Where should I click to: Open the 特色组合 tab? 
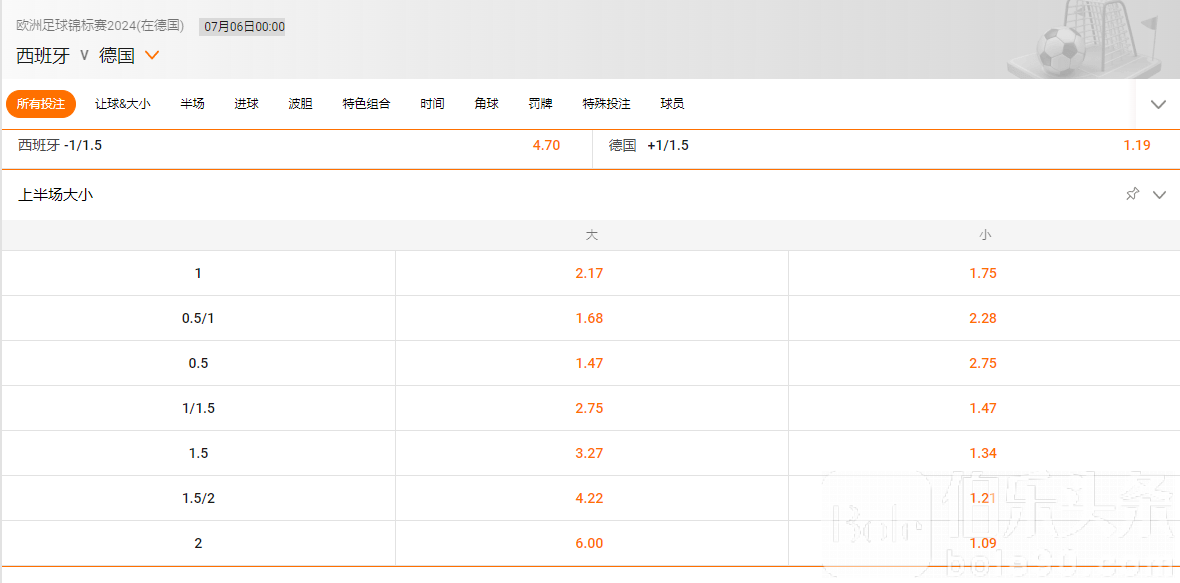[x=366, y=104]
